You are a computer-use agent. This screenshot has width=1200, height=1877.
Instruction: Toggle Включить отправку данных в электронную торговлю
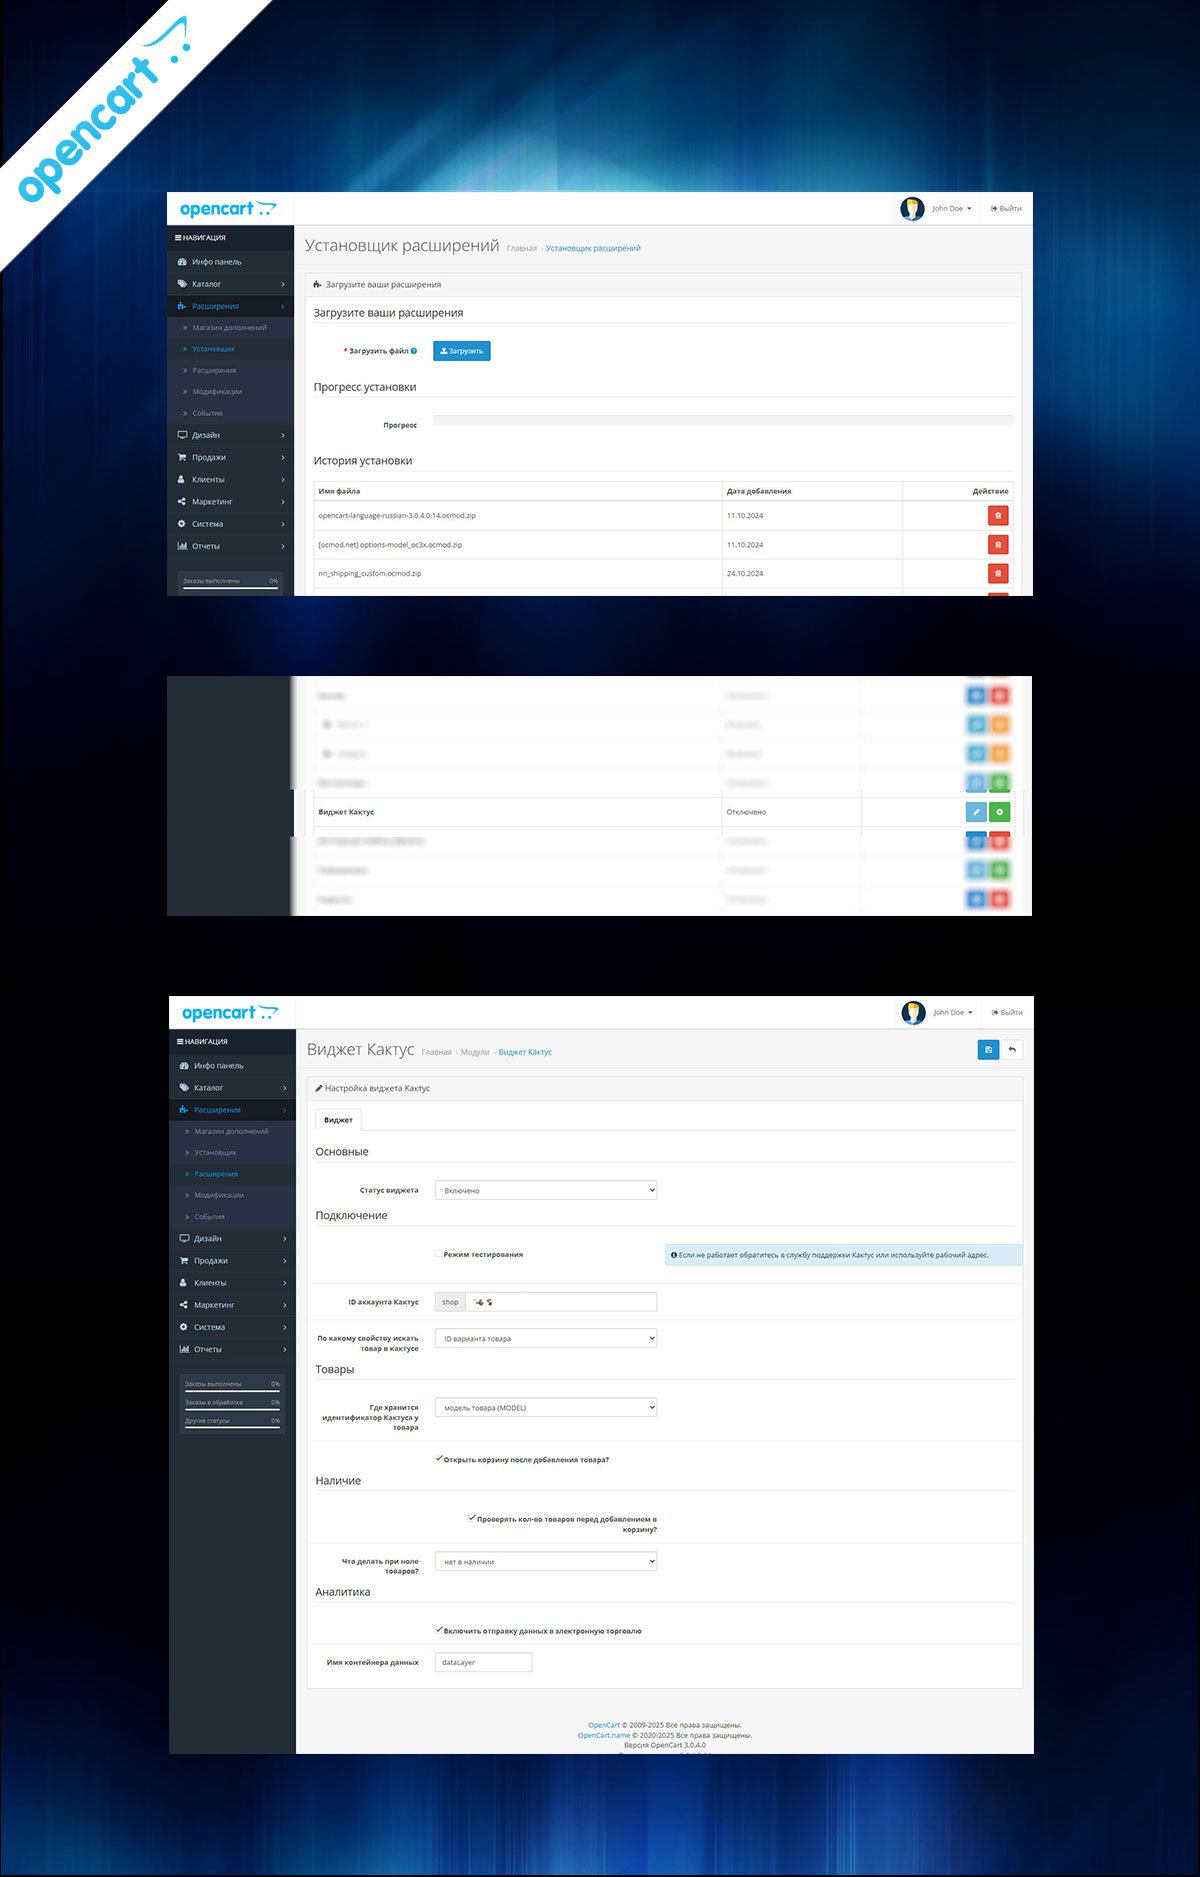pyautogui.click(x=438, y=1630)
